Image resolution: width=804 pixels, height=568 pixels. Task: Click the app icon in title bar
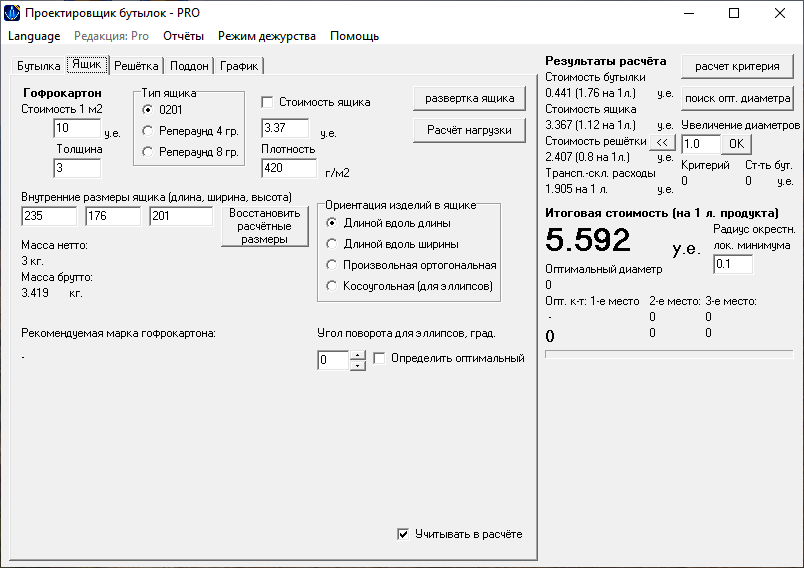pos(12,13)
